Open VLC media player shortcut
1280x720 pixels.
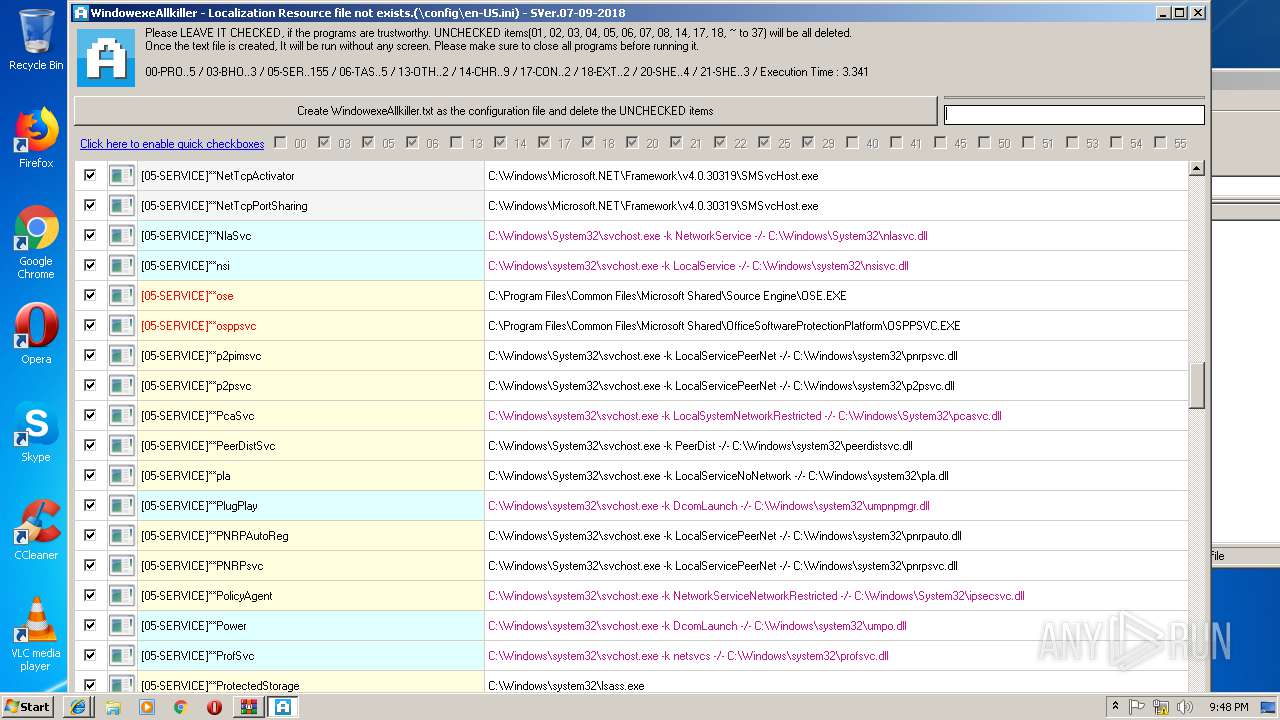pos(36,634)
